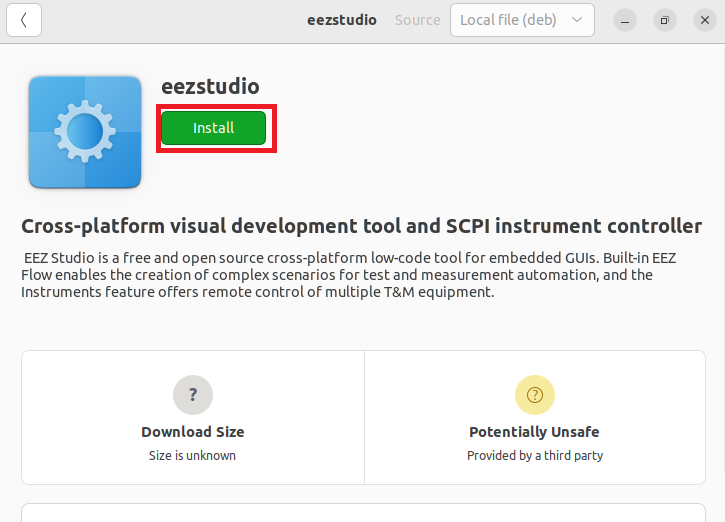The image size is (725, 522).
Task: Open the Source dropdown chevron
Action: point(577,20)
